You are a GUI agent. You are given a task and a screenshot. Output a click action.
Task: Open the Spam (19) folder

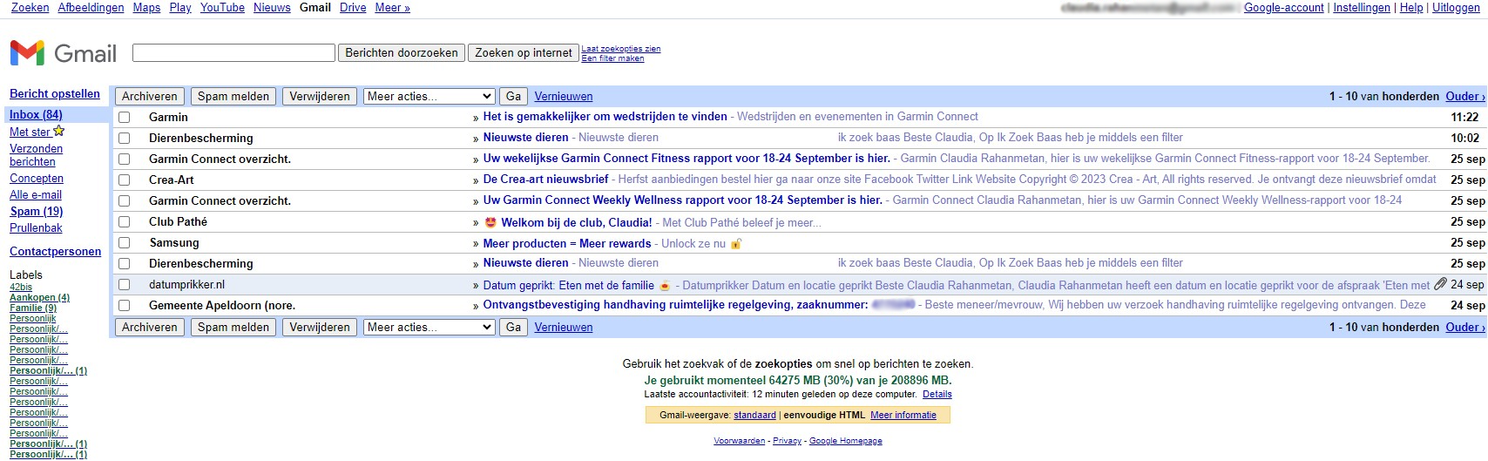[x=36, y=212]
